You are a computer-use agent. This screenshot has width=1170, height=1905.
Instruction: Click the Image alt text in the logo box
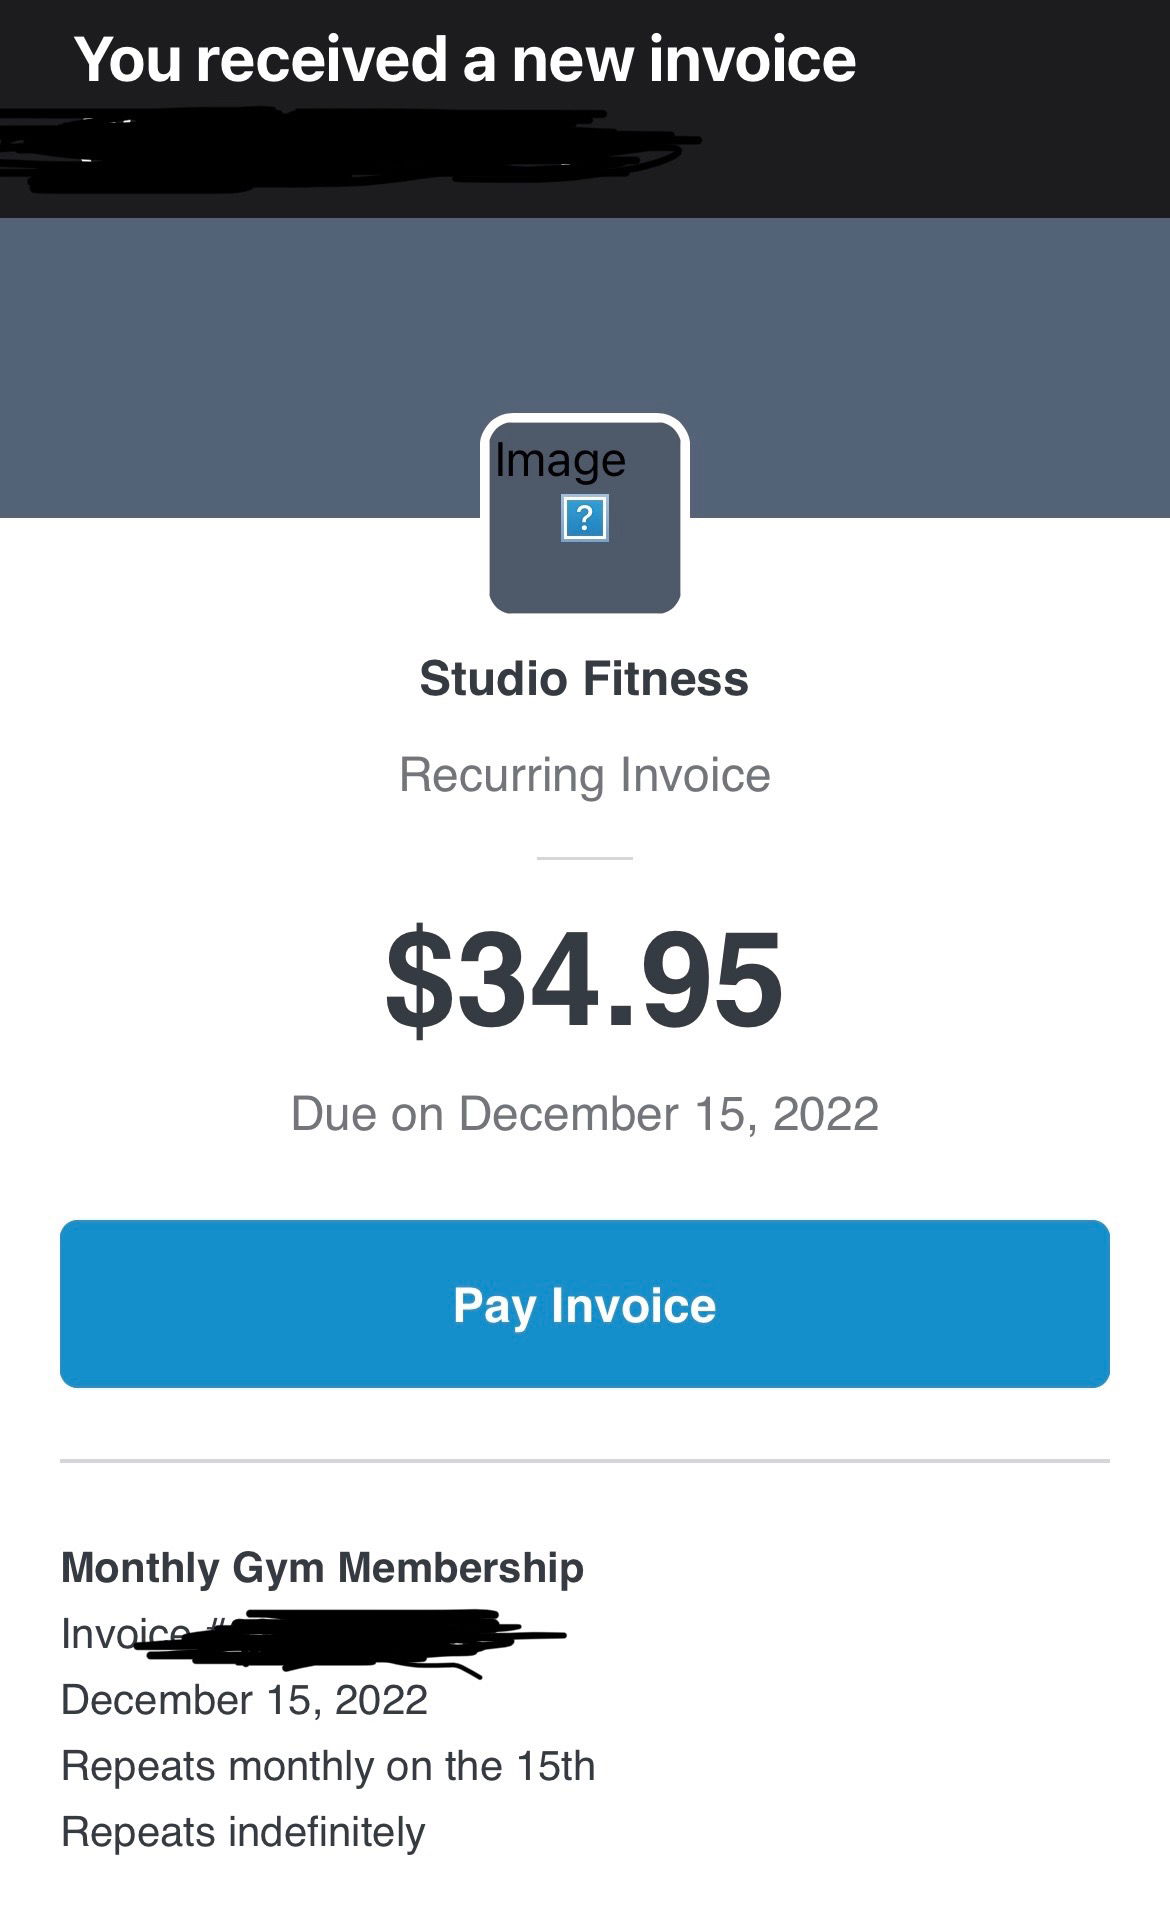click(560, 460)
